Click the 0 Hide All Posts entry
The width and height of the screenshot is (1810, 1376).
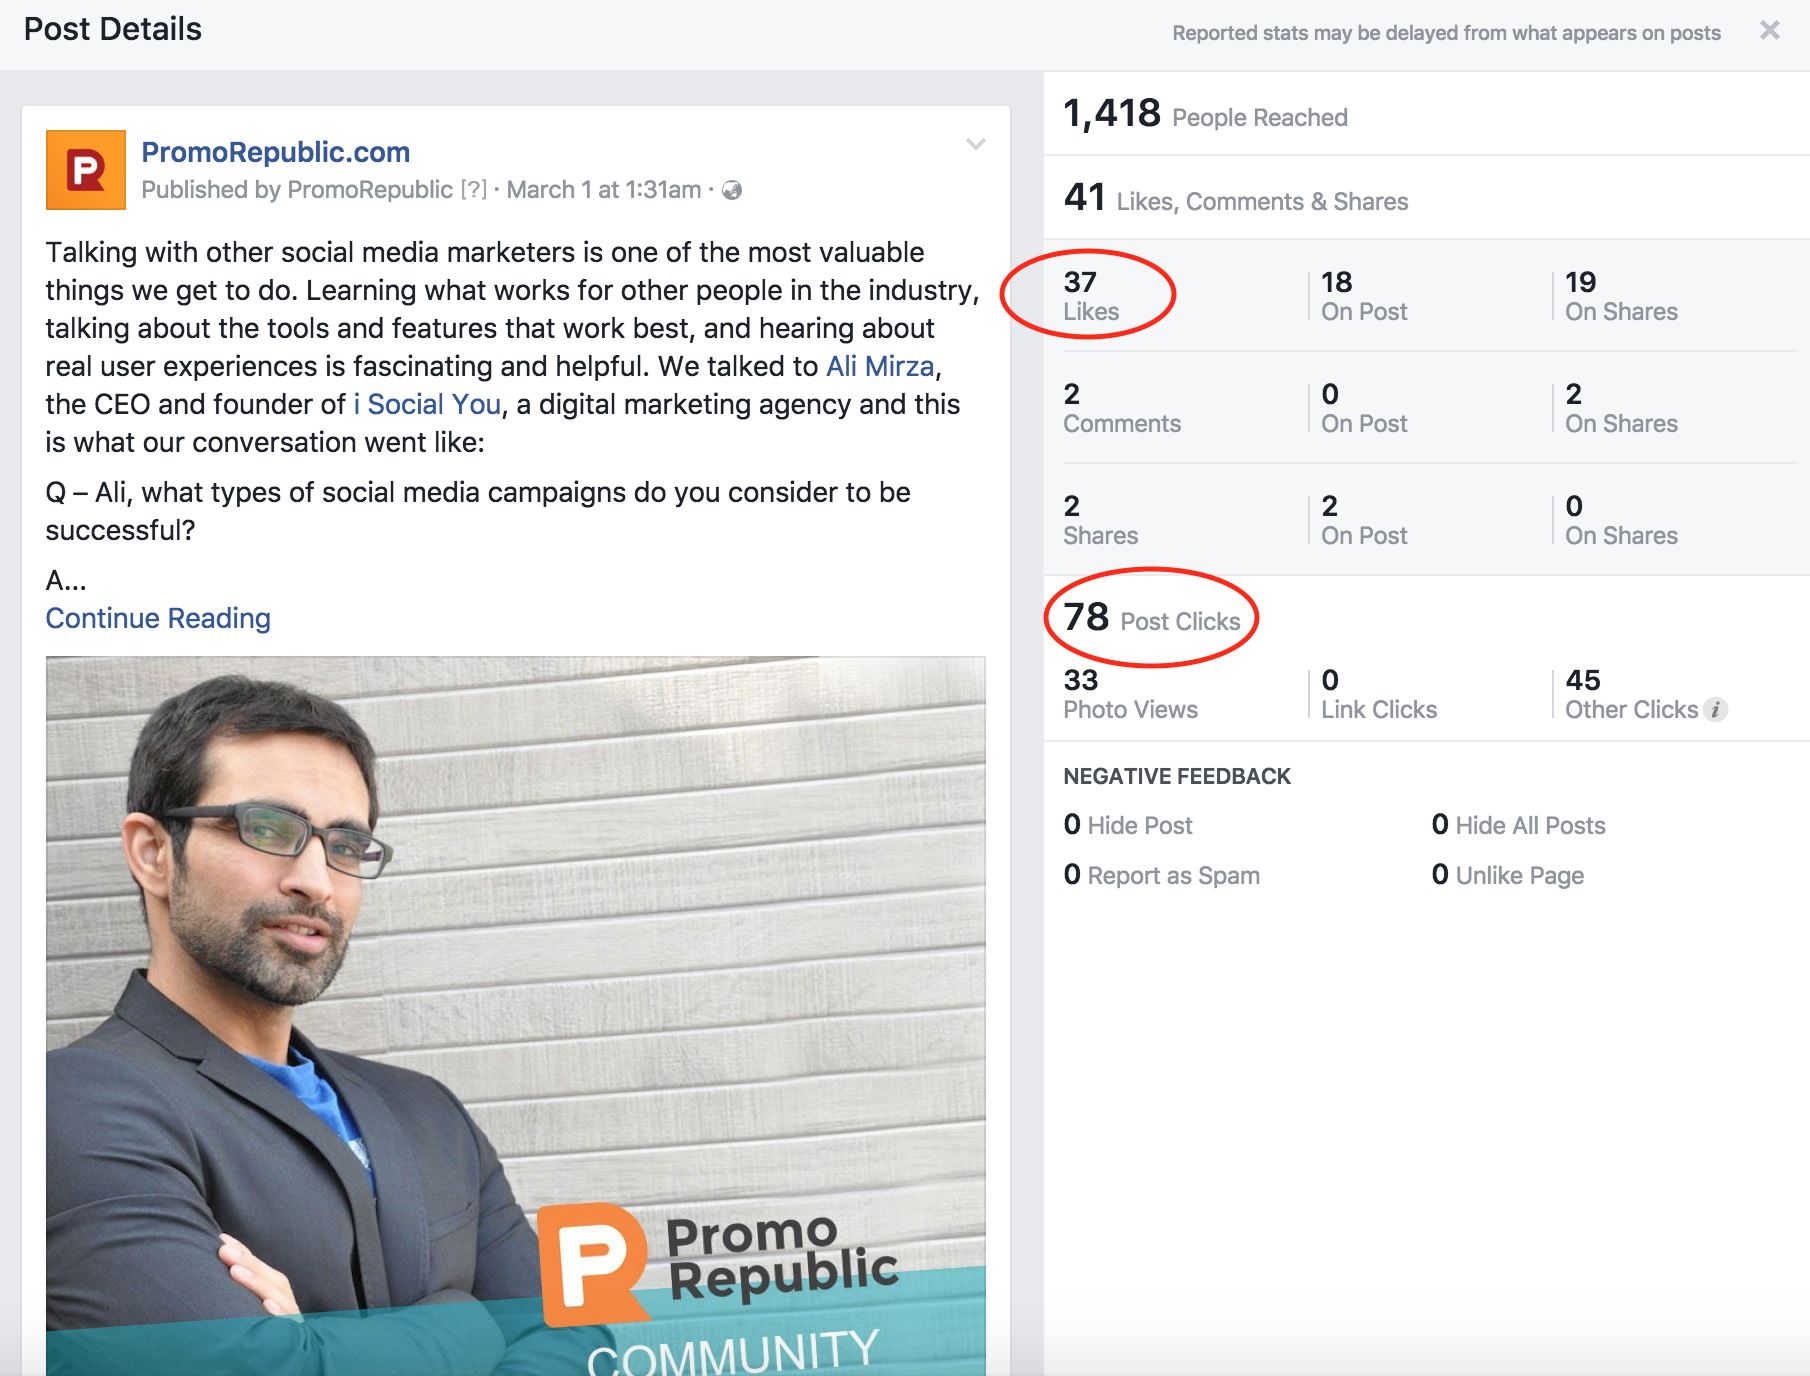point(1518,824)
